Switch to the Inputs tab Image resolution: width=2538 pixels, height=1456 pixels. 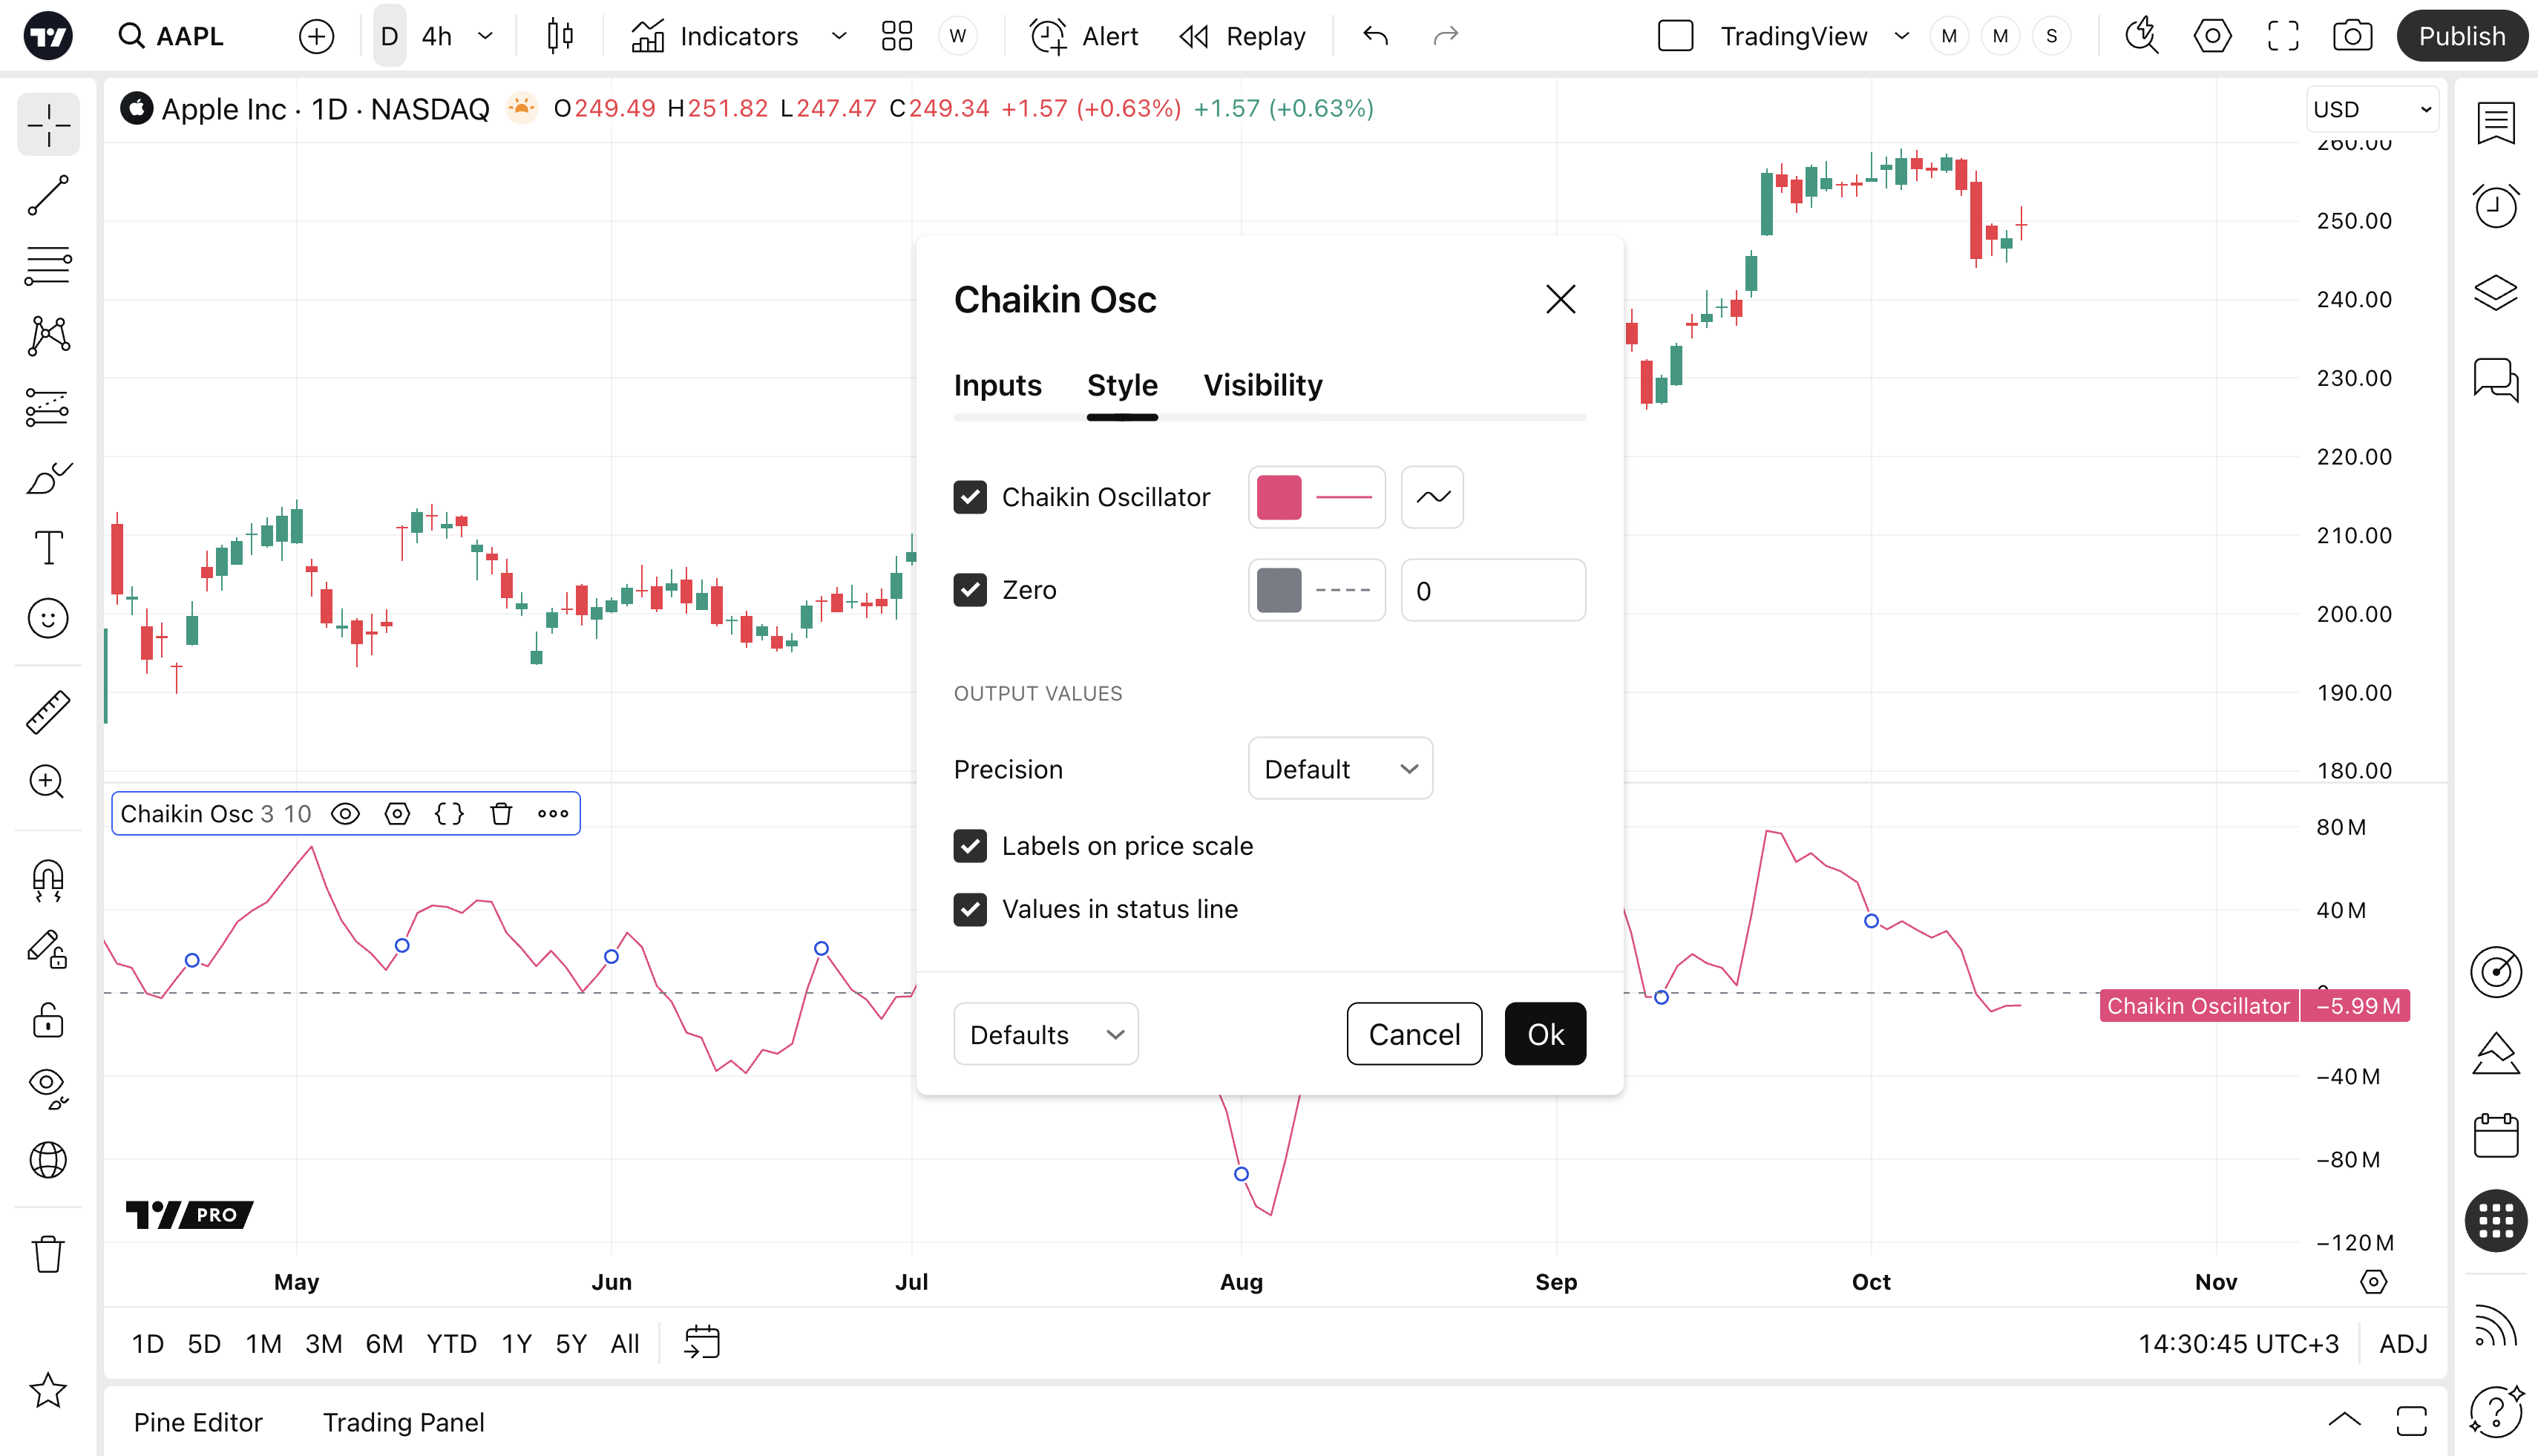point(997,385)
